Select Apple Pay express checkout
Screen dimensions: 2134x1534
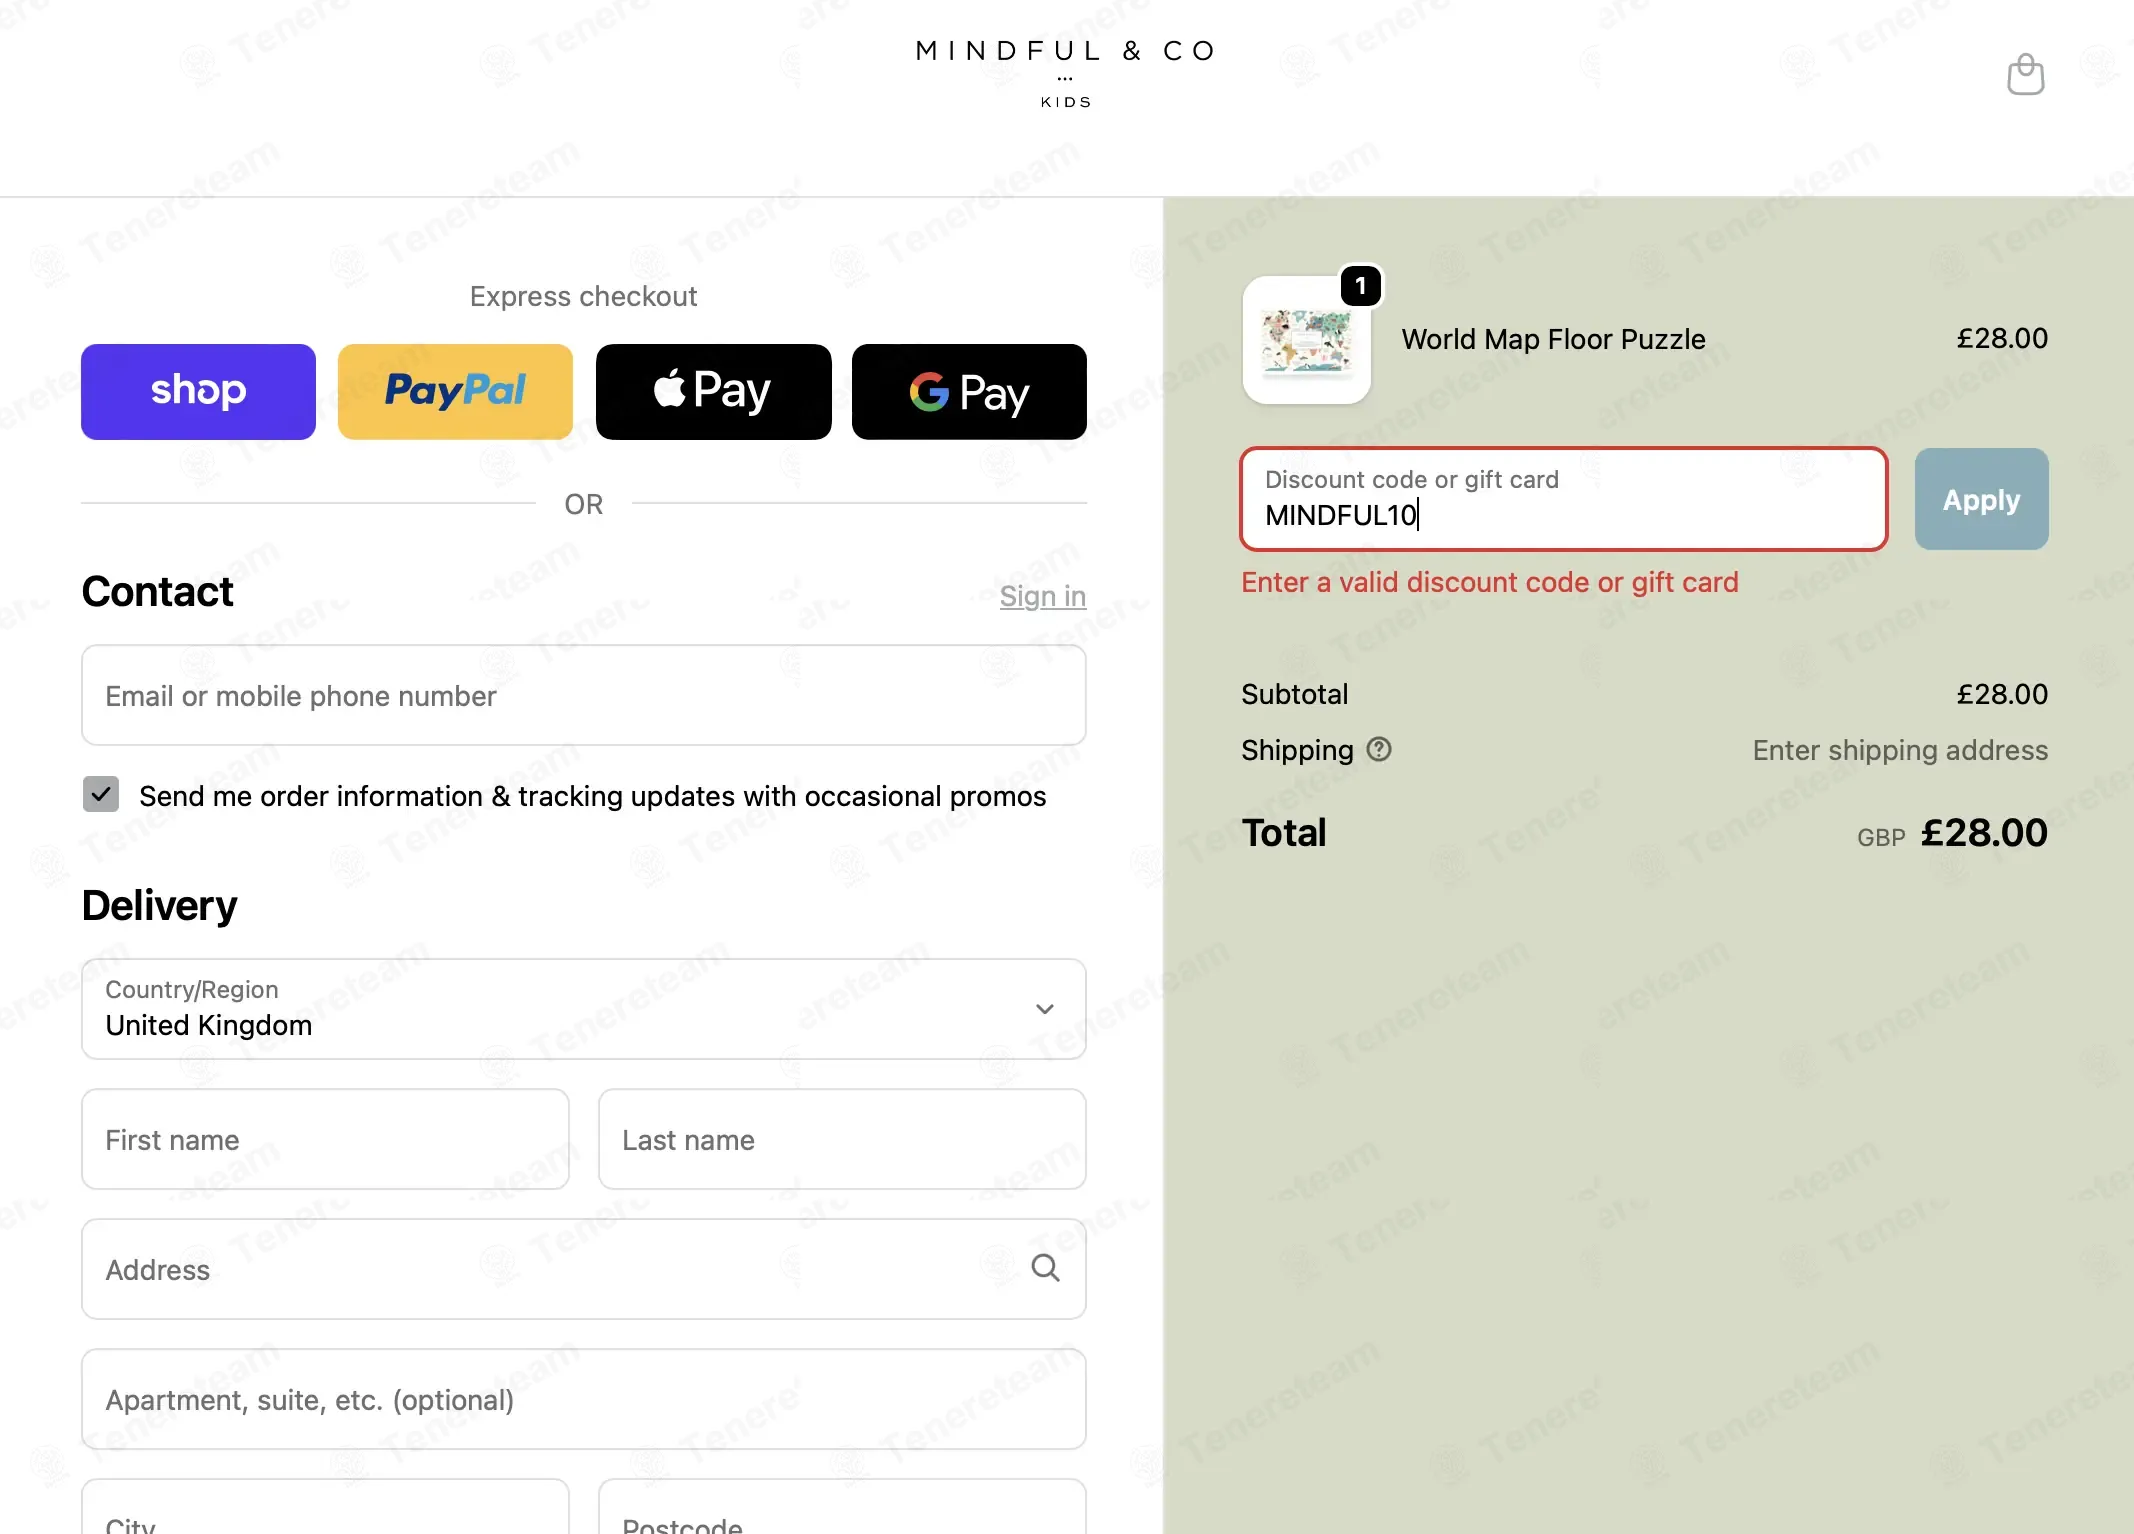713,391
